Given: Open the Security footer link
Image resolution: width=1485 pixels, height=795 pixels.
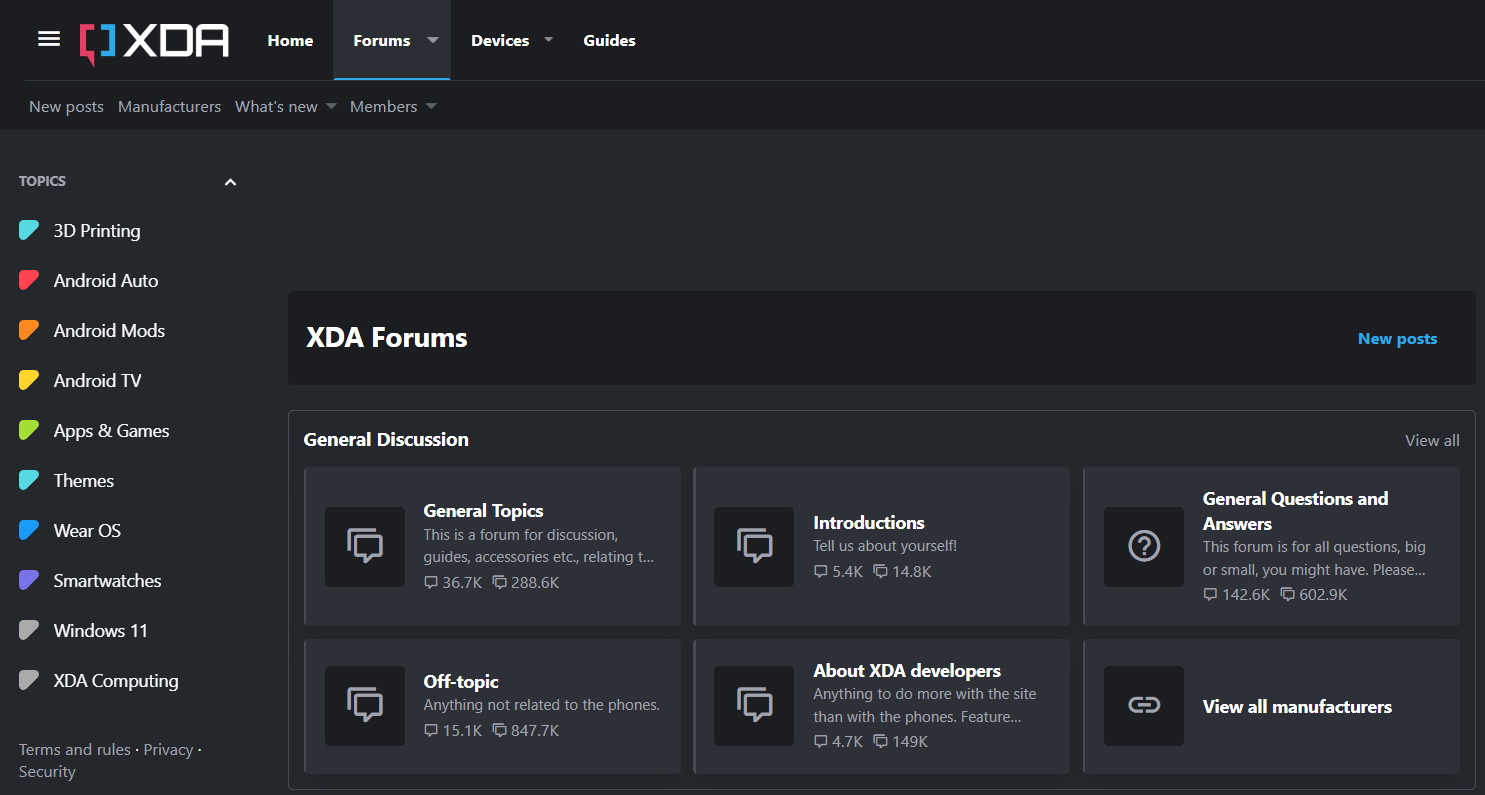Looking at the screenshot, I should pos(47,772).
